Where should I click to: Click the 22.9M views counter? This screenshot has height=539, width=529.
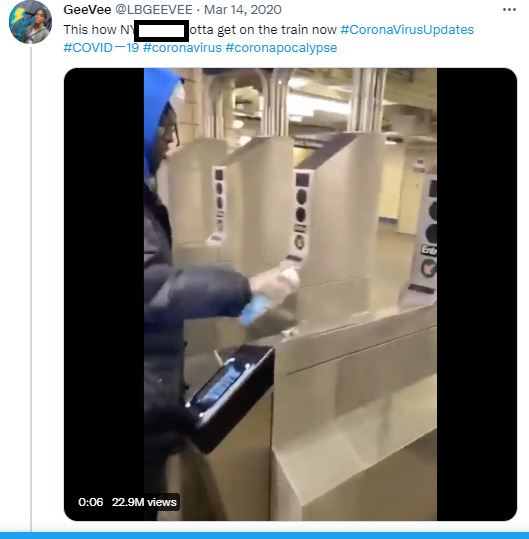144,502
